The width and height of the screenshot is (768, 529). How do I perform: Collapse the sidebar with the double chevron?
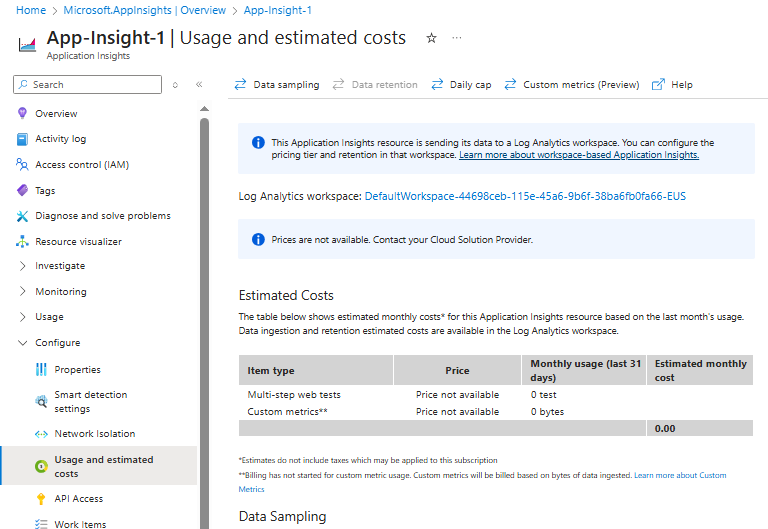pyautogui.click(x=199, y=84)
